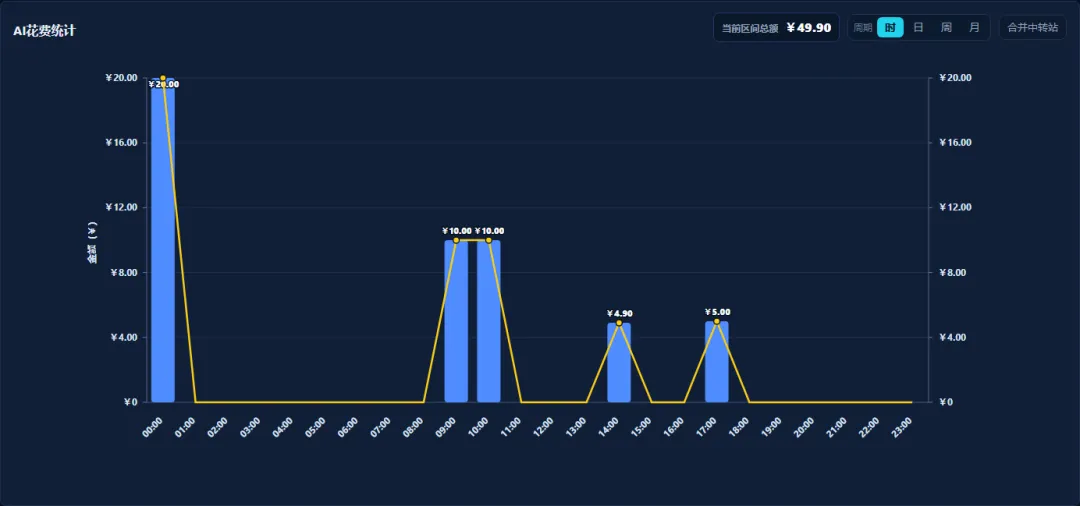This screenshot has width=1080, height=506.
Task: Click the yellow line point at 00:00
Action: [x=163, y=78]
